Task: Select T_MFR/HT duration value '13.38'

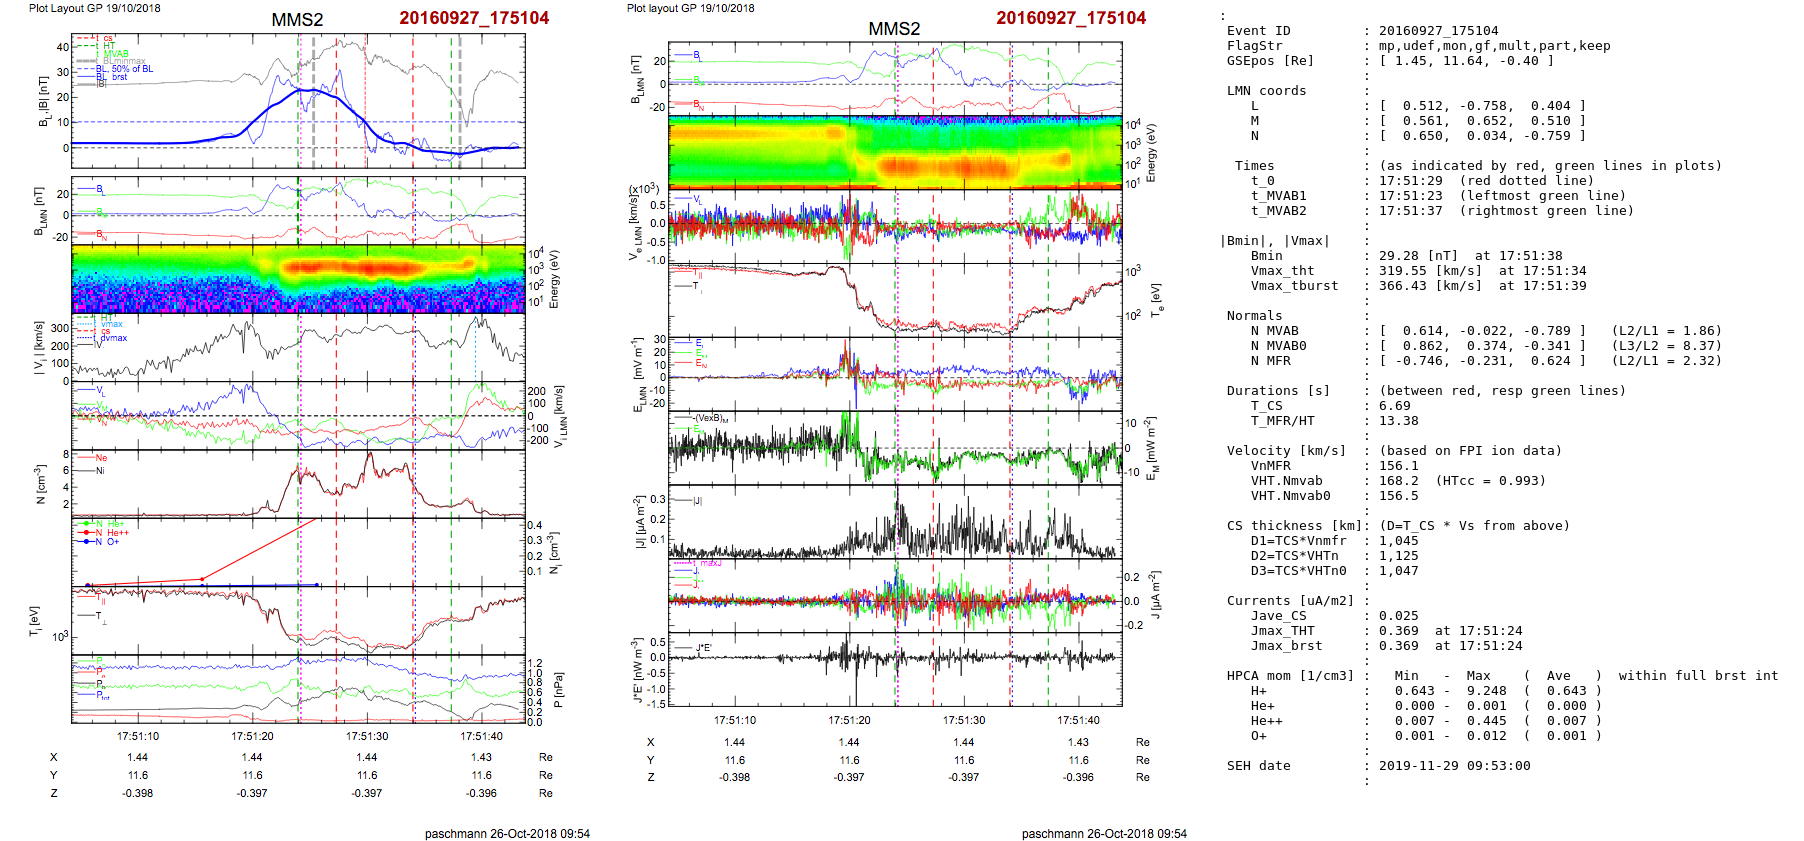Action: [1398, 421]
